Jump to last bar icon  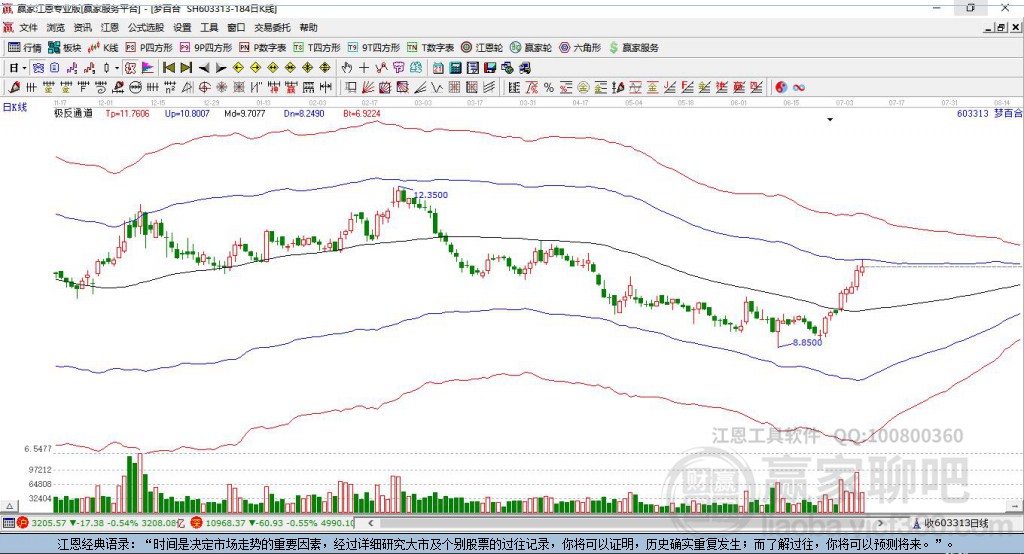pyautogui.click(x=186, y=68)
